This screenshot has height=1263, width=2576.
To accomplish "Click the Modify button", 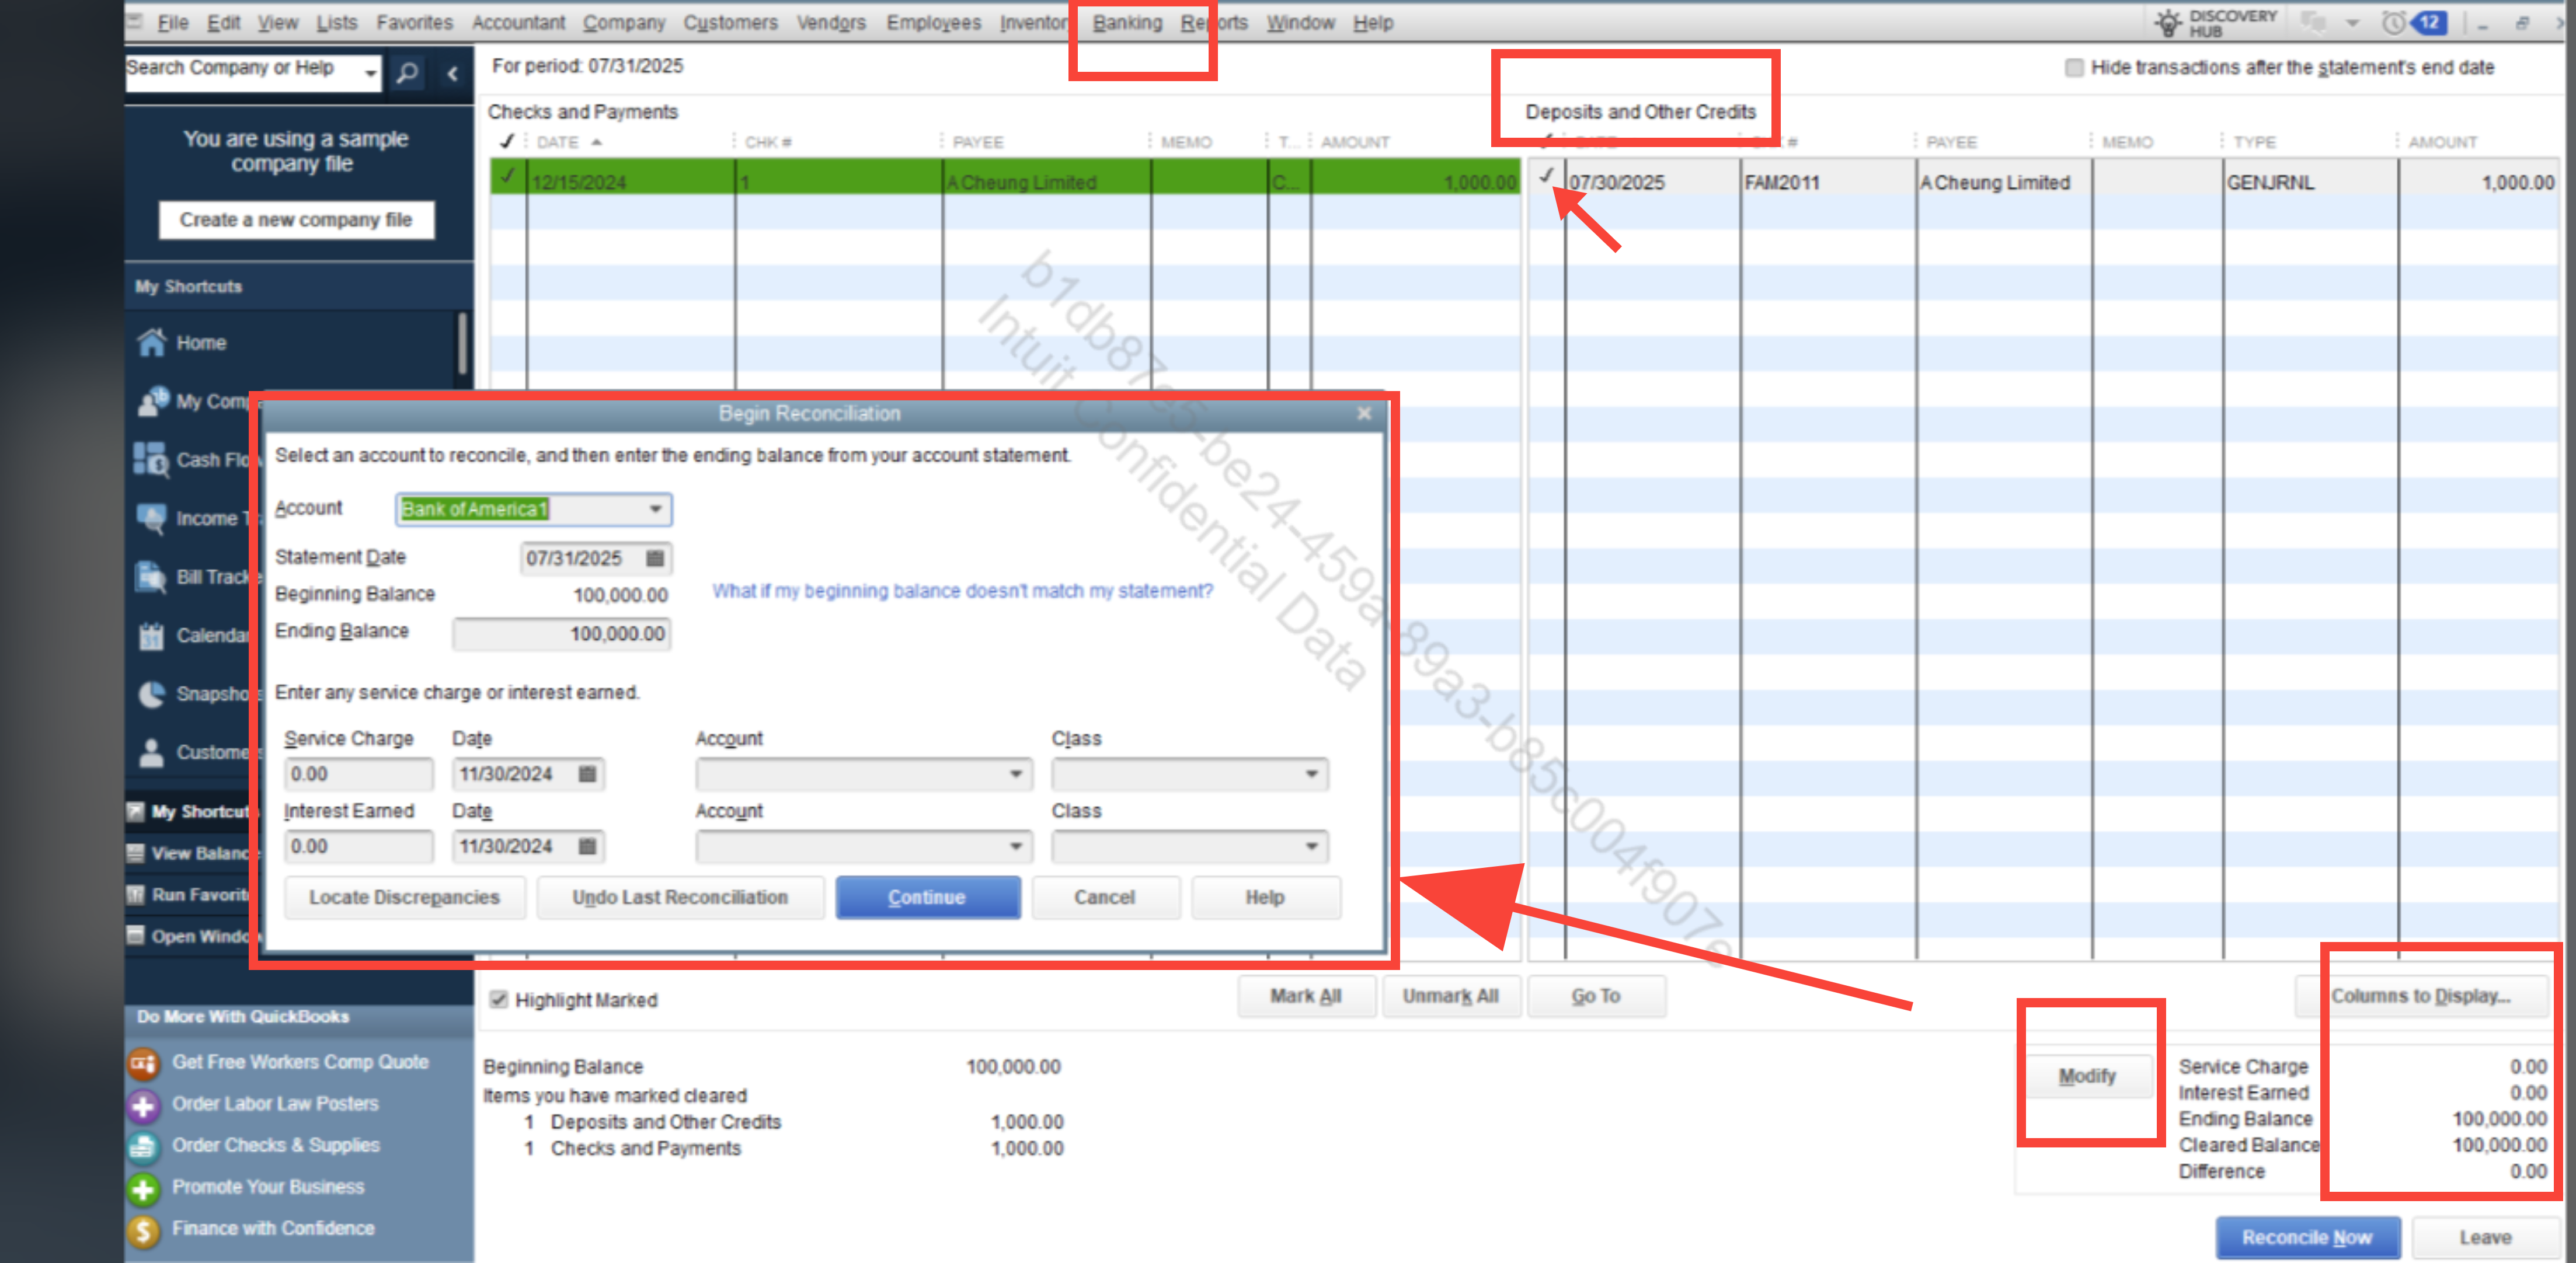I will tap(2087, 1076).
